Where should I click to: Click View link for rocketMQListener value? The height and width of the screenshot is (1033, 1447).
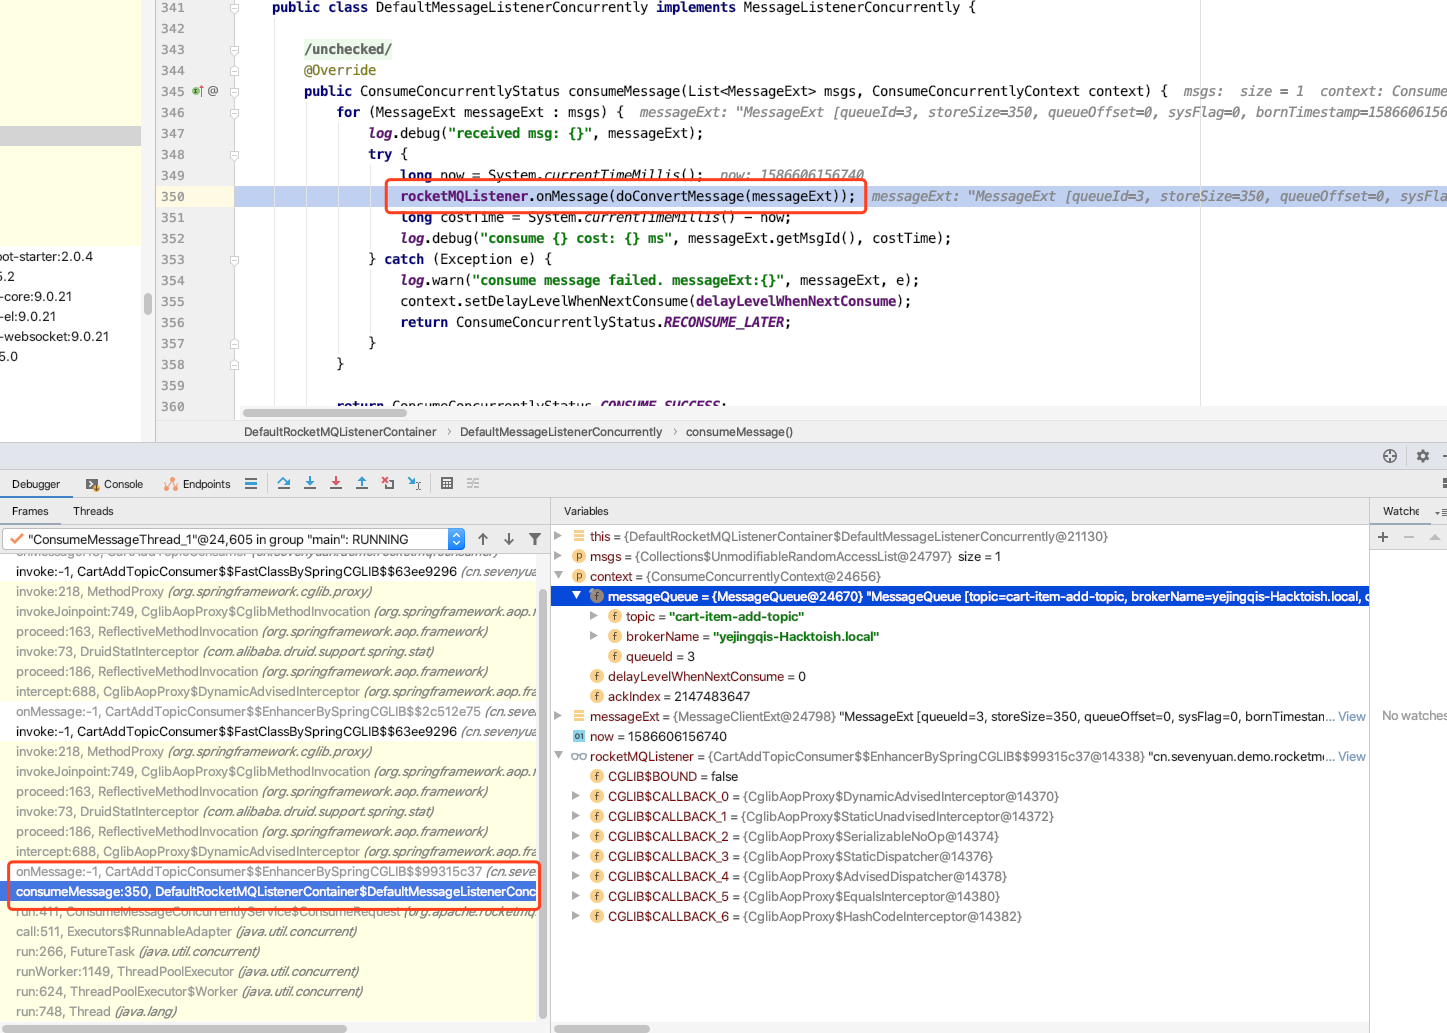click(1352, 756)
